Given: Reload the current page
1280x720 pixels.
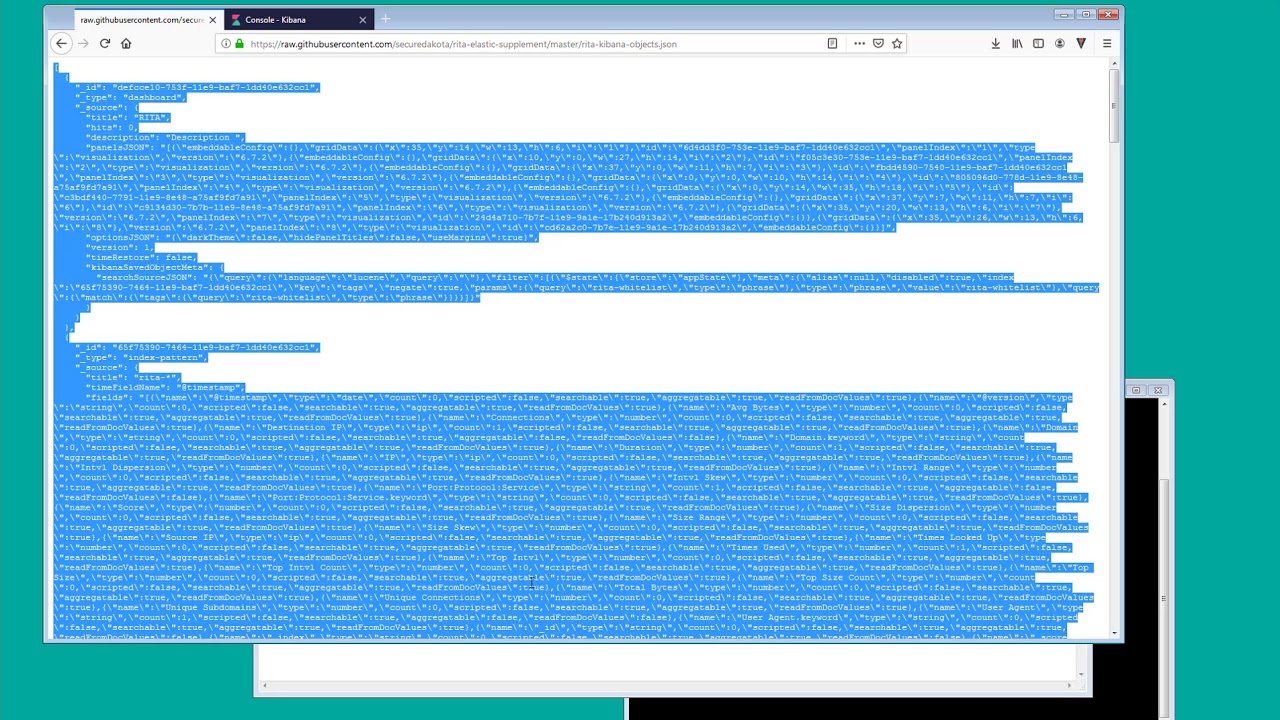Looking at the screenshot, I should [x=104, y=43].
